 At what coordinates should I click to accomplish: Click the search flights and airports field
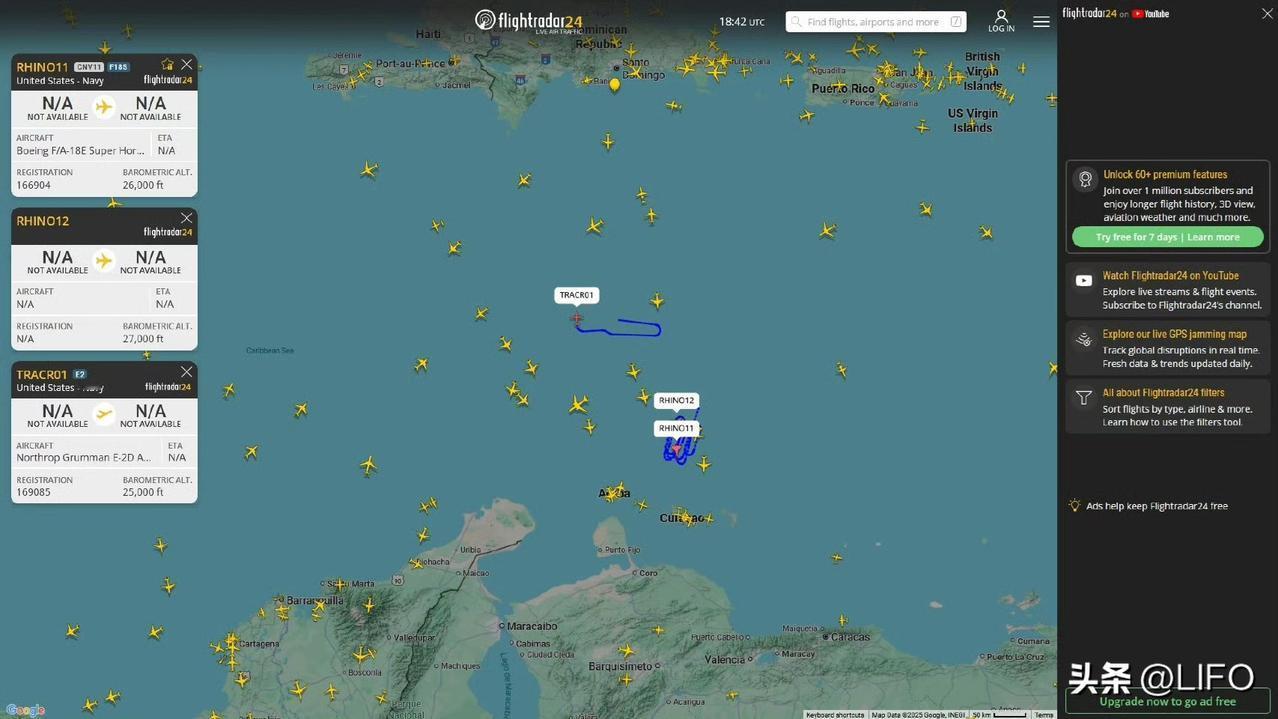click(x=876, y=21)
